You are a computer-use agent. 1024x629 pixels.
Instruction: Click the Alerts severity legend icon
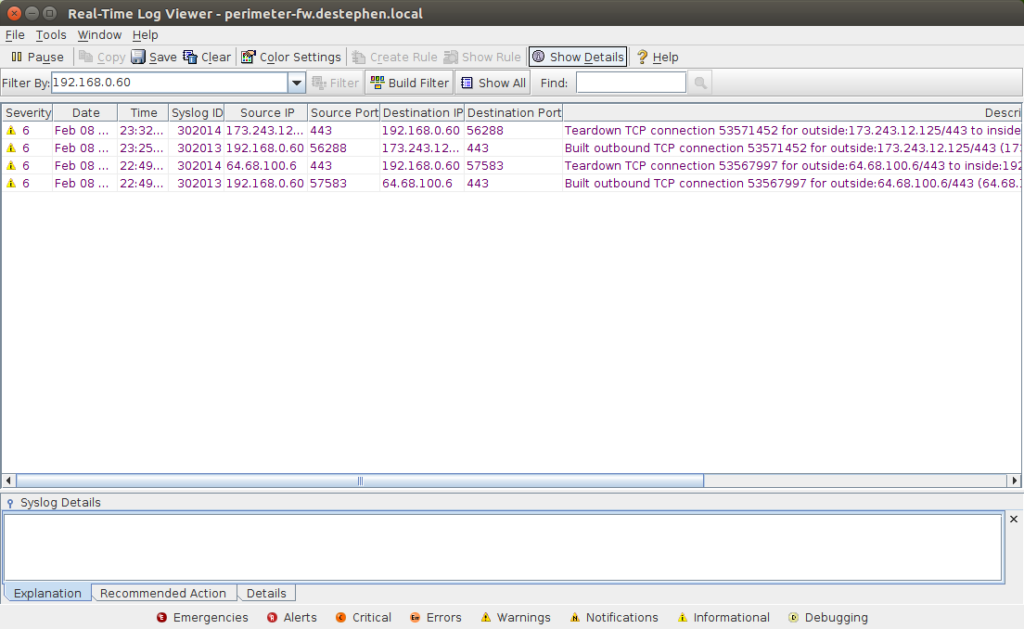click(x=272, y=617)
